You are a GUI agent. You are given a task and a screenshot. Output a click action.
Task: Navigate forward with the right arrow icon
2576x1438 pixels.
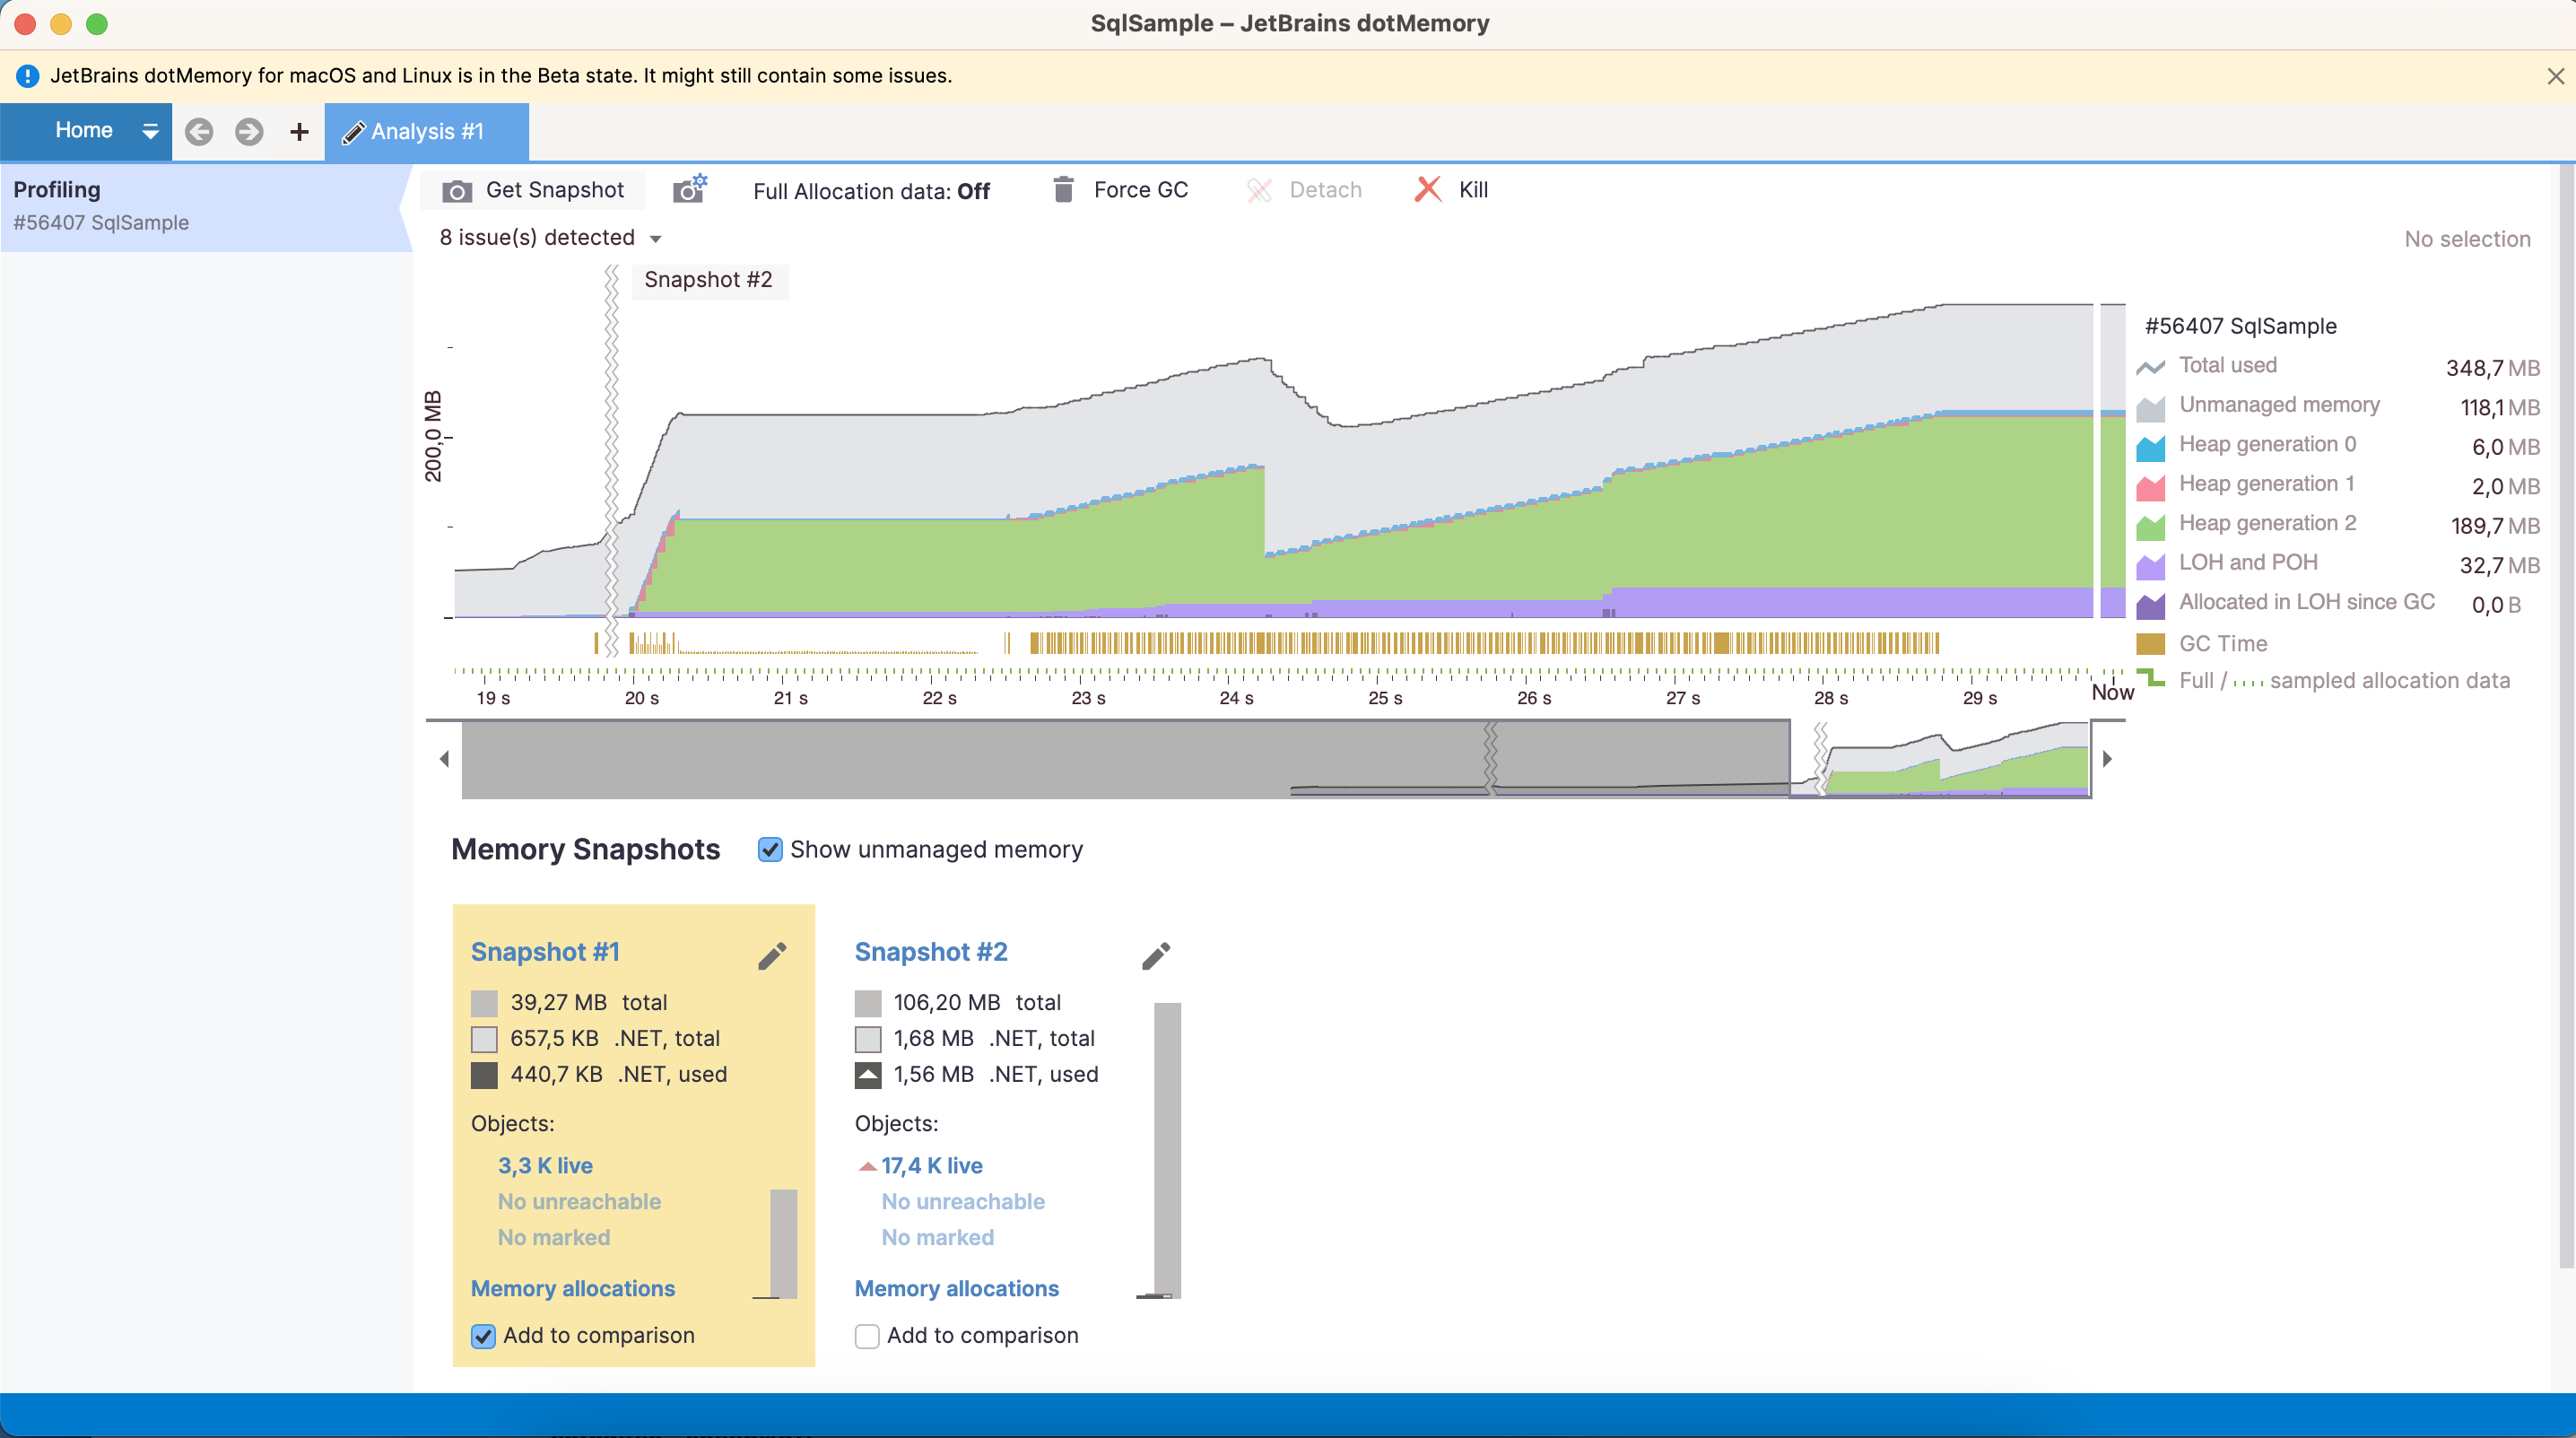tap(249, 132)
